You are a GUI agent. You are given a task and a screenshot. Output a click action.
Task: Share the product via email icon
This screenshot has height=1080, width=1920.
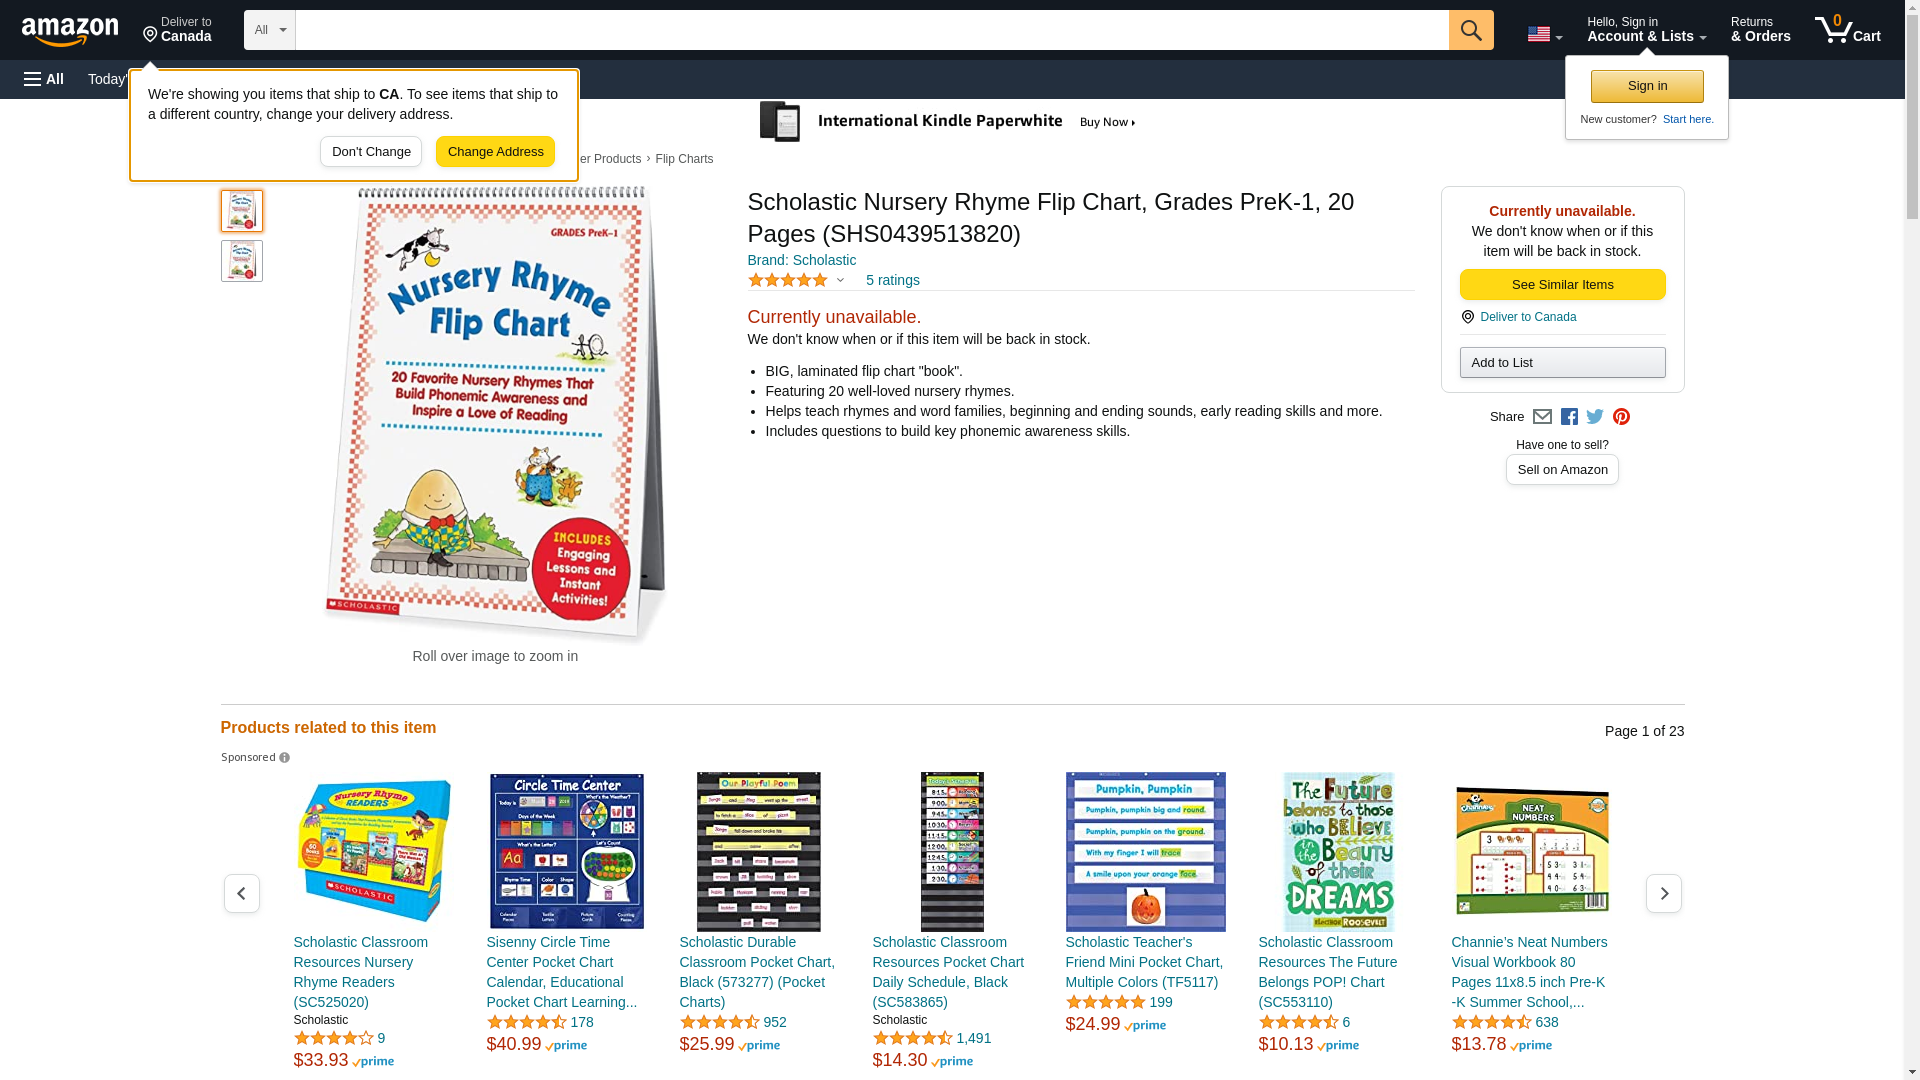pyautogui.click(x=1542, y=417)
